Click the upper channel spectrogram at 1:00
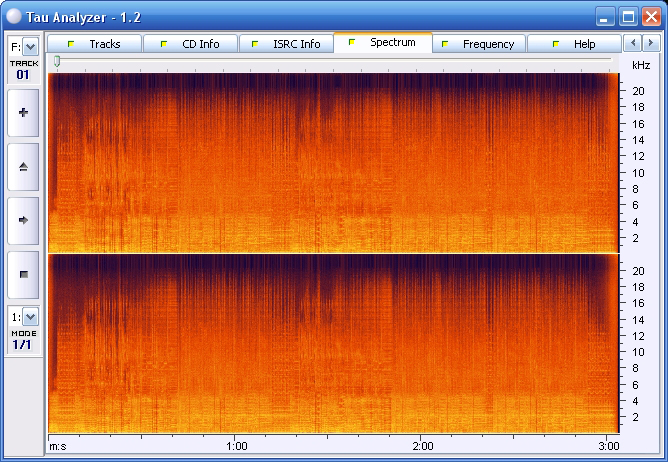This screenshot has width=668, height=462. (x=236, y=160)
